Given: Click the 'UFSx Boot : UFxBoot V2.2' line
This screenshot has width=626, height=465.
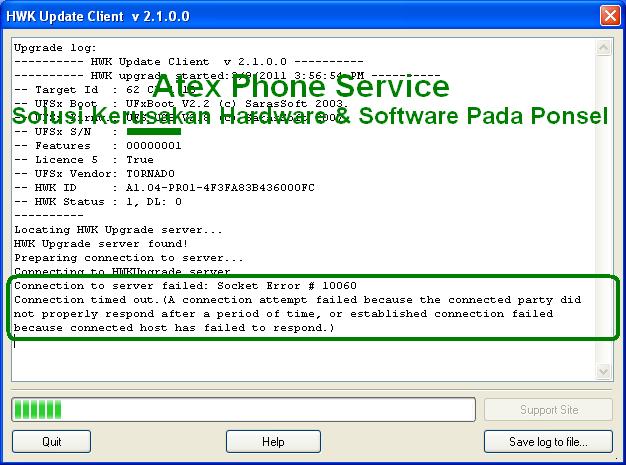Looking at the screenshot, I should pyautogui.click(x=181, y=104).
